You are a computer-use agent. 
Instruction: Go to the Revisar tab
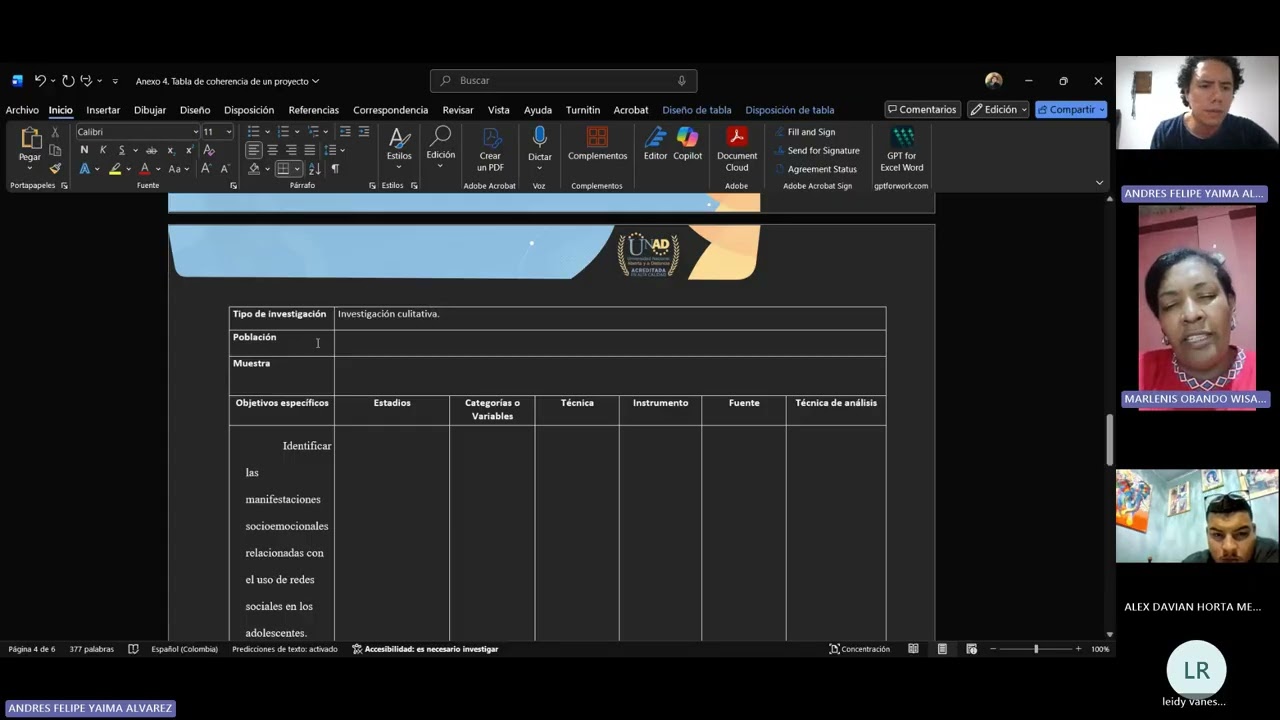coord(458,110)
